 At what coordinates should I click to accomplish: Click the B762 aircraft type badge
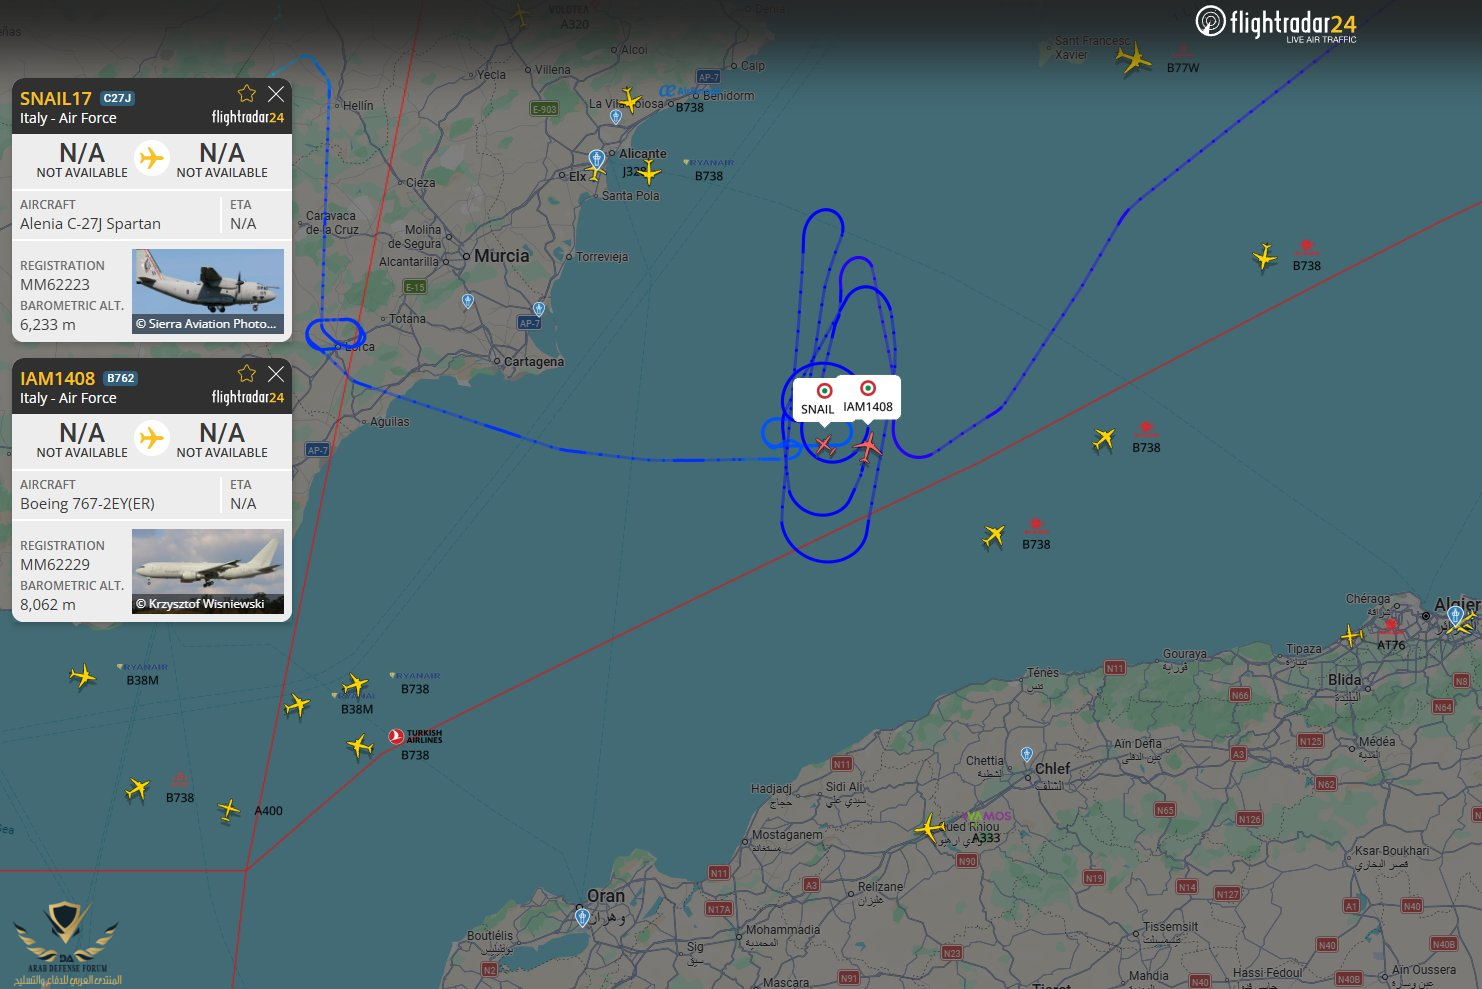pyautogui.click(x=121, y=378)
